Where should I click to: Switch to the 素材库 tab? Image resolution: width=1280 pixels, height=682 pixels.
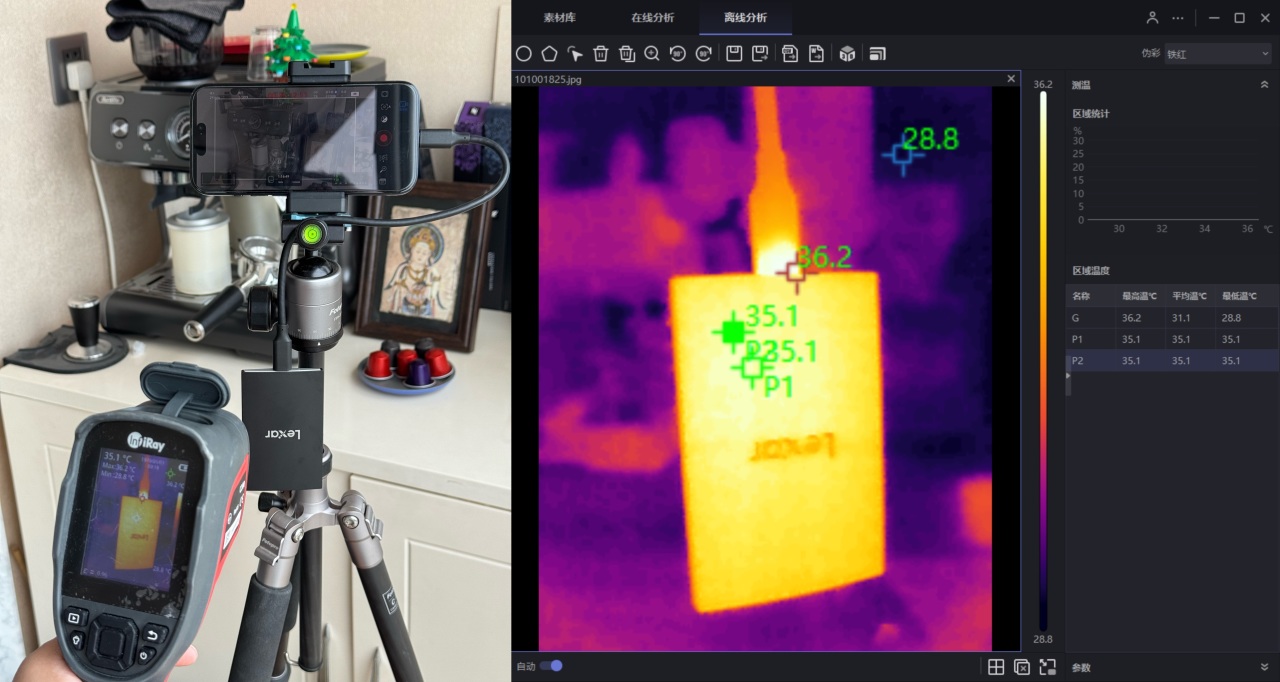559,18
